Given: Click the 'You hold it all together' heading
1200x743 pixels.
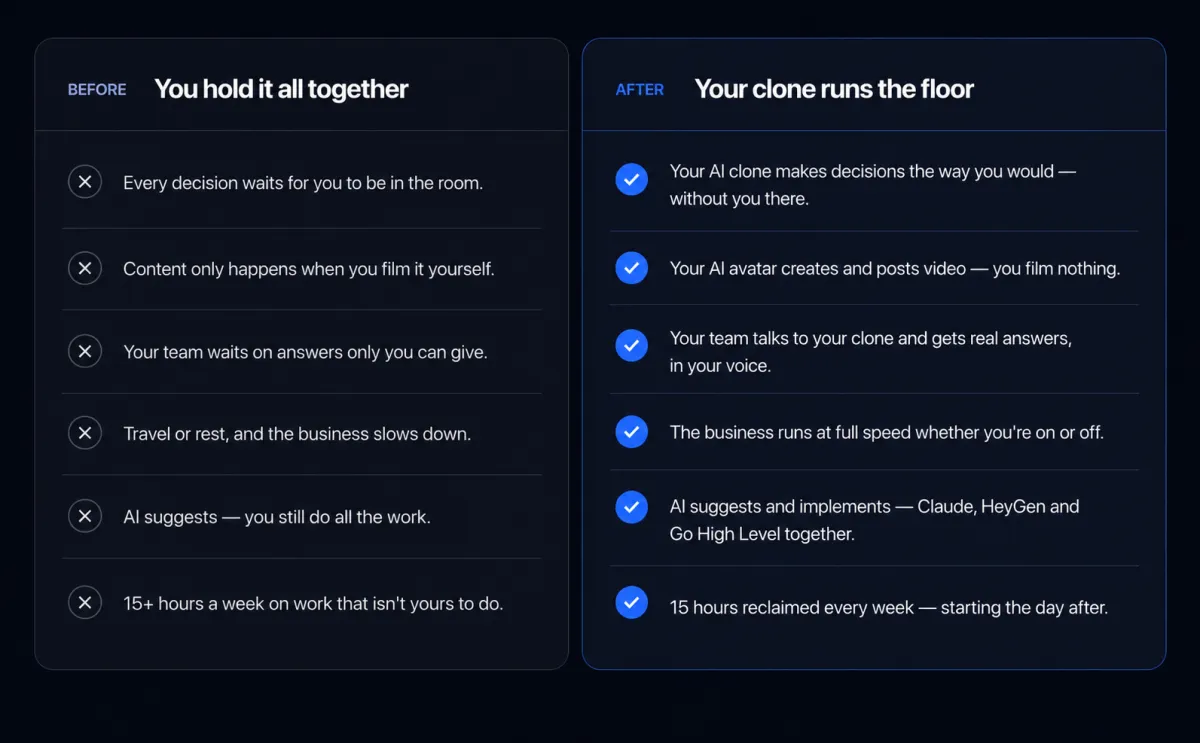Looking at the screenshot, I should (281, 89).
